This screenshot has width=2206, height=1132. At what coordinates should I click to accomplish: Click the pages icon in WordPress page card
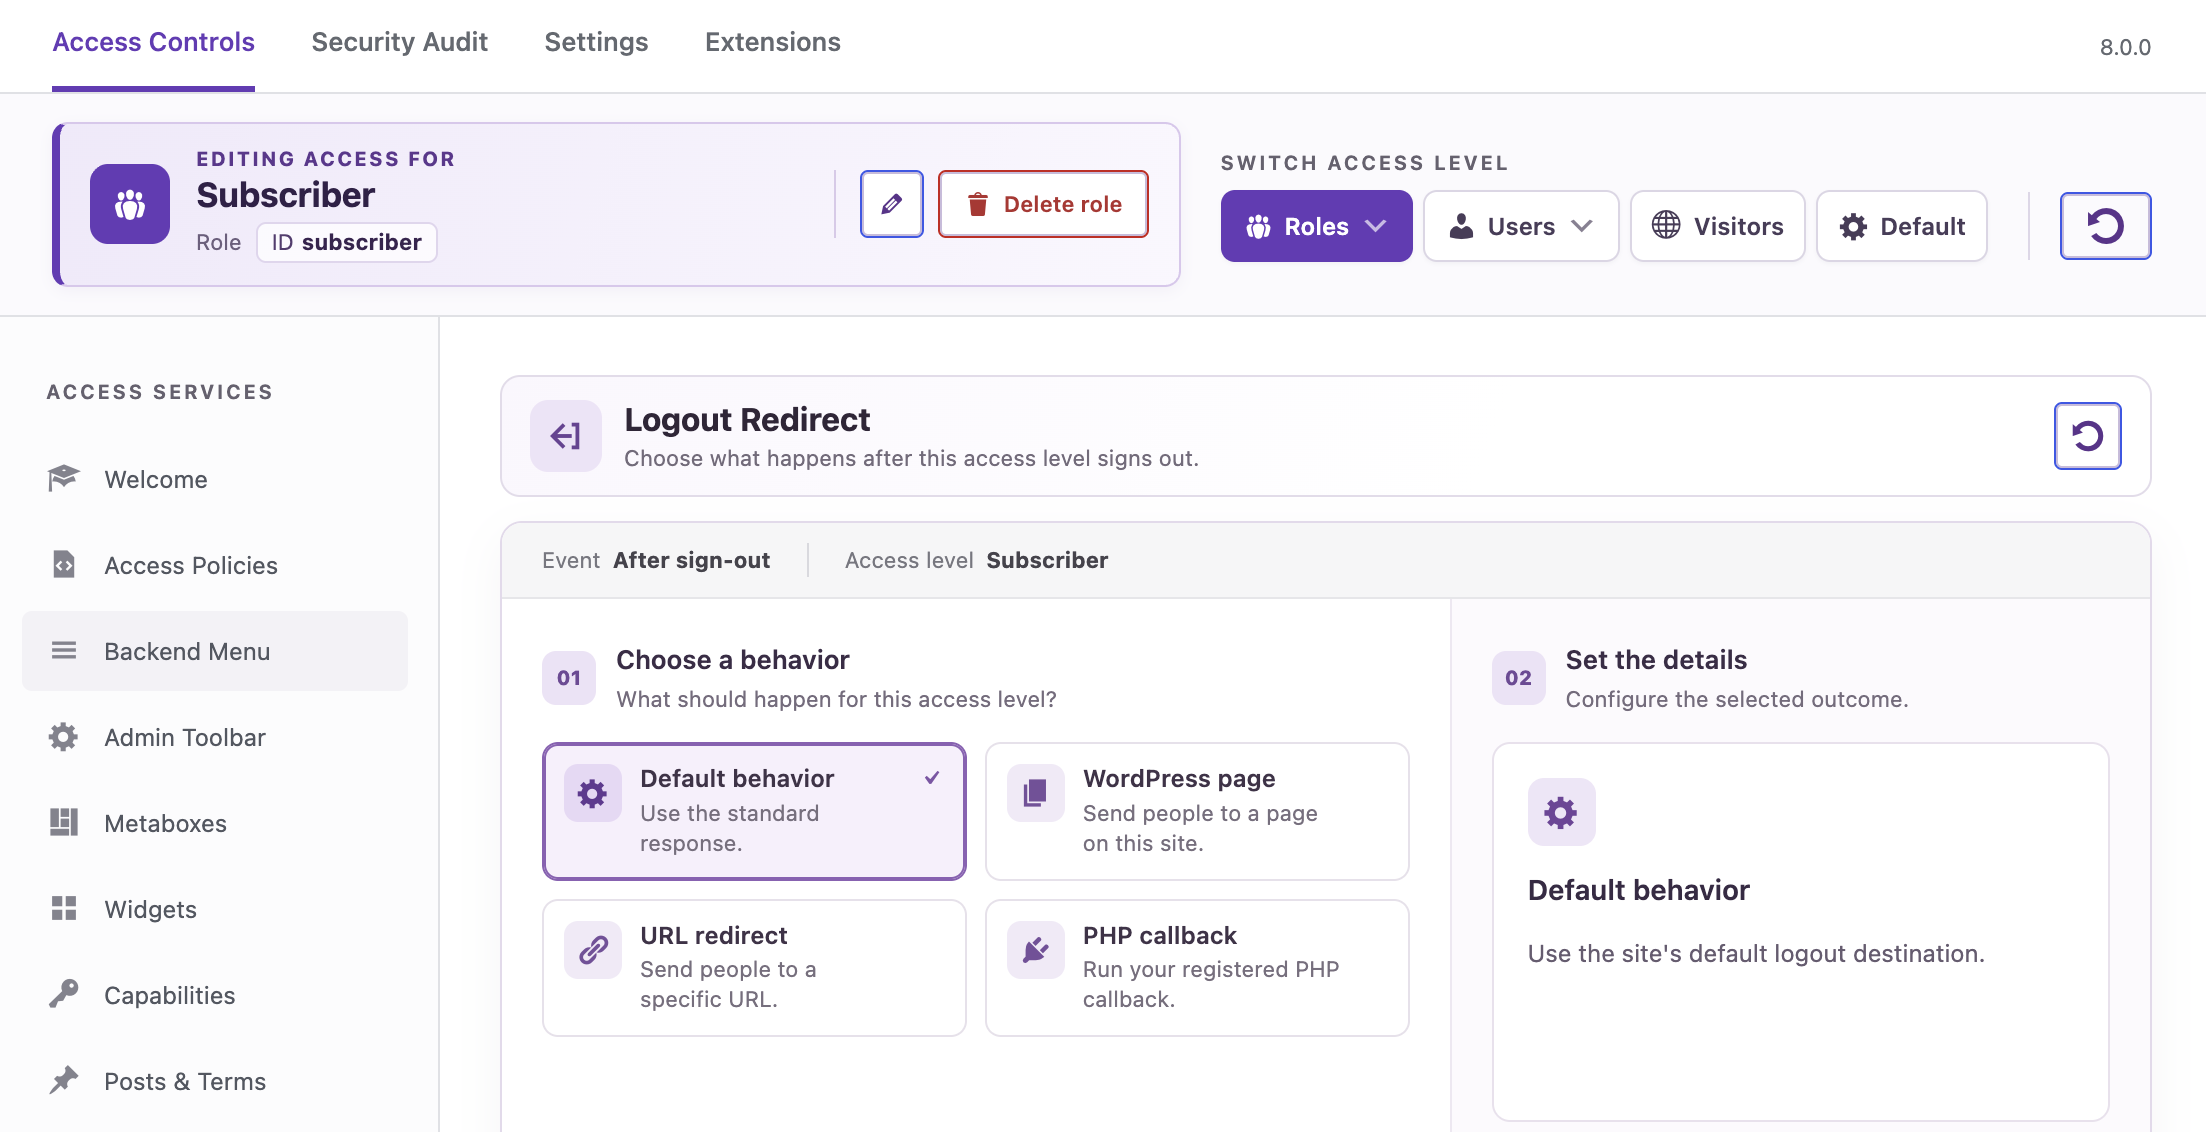point(1036,794)
